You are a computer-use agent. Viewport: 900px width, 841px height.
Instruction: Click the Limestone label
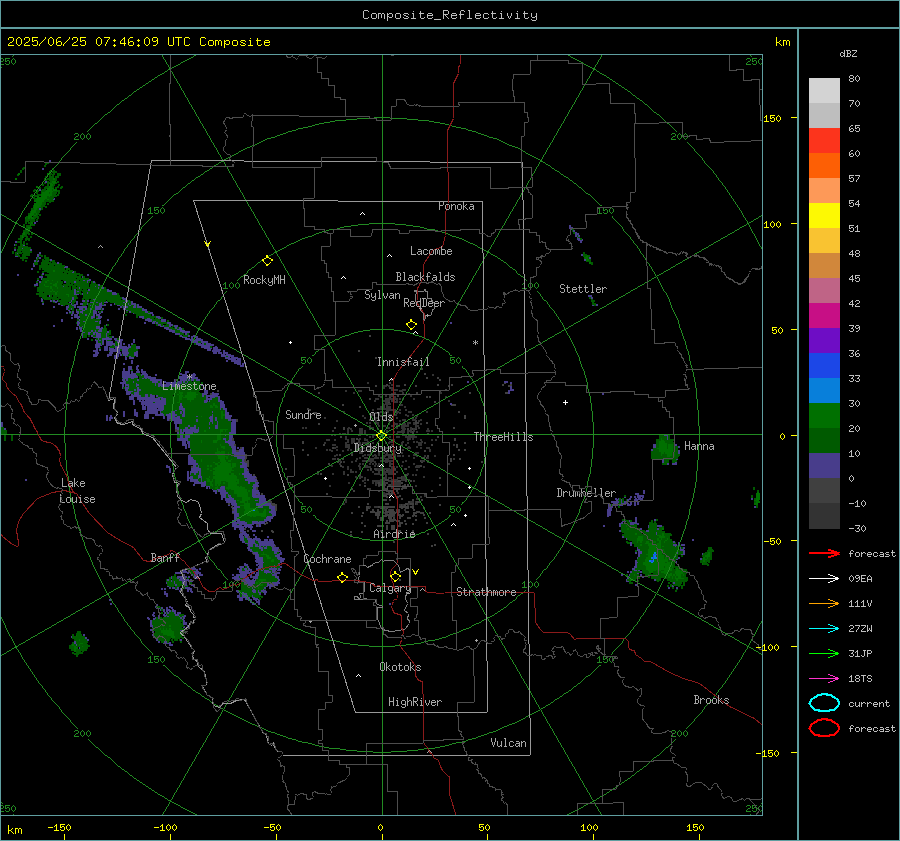189,386
